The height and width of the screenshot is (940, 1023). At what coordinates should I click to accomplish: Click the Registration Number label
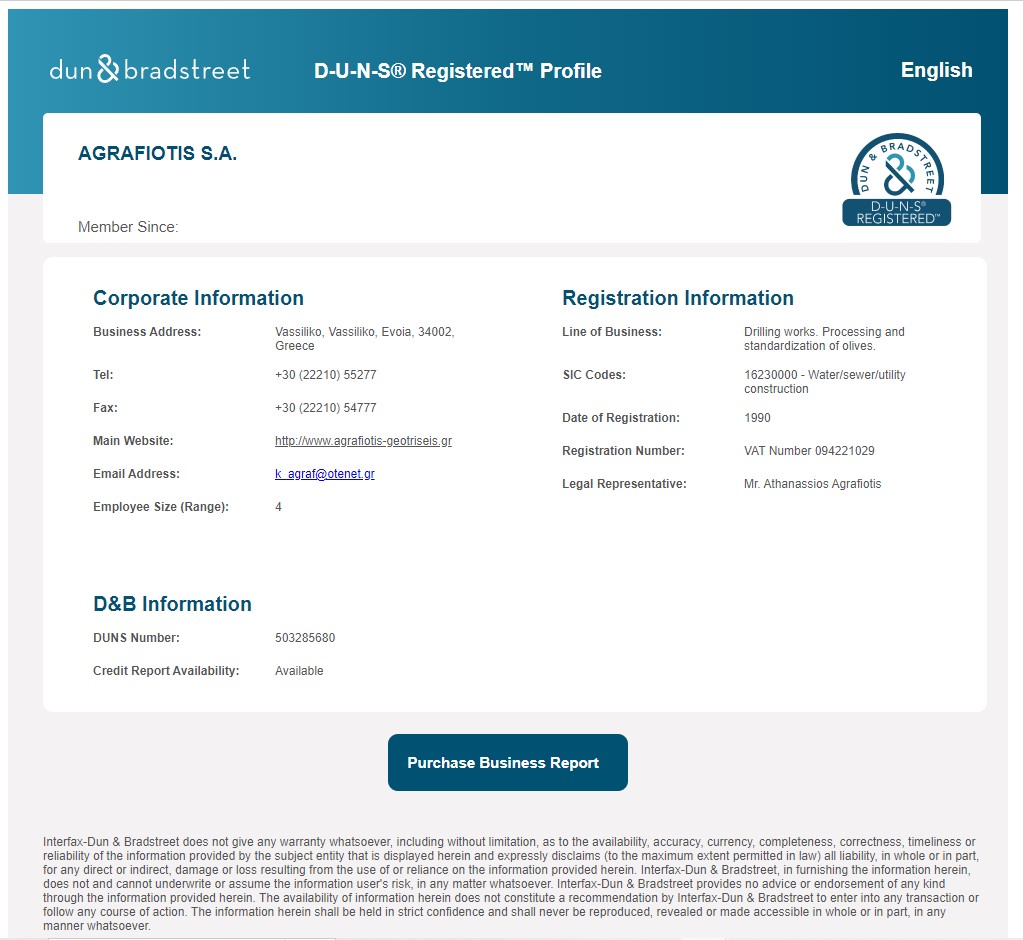tap(623, 451)
